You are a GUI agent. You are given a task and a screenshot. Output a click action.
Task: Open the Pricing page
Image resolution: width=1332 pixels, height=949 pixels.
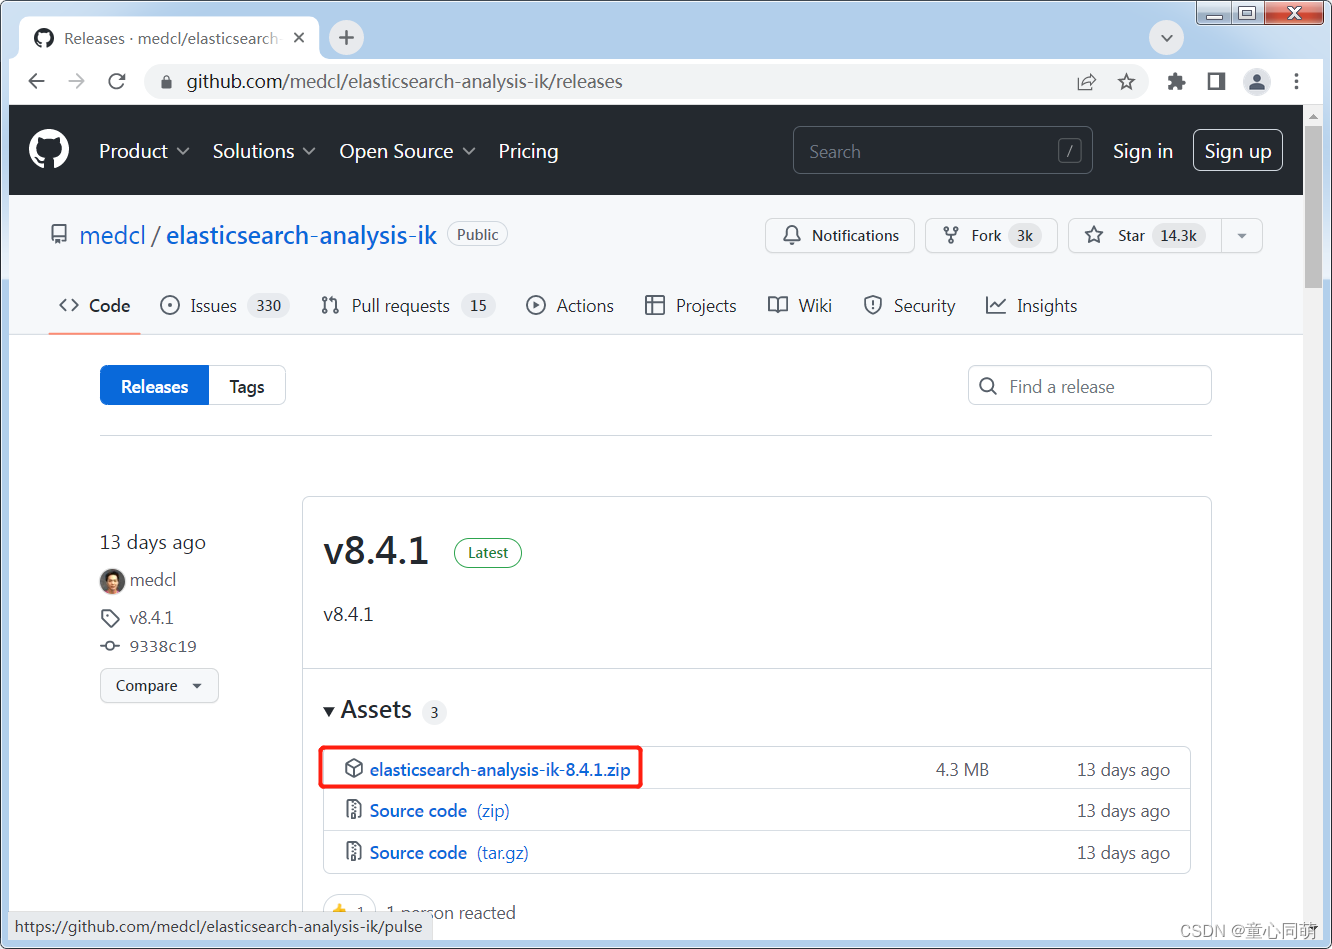pos(528,151)
